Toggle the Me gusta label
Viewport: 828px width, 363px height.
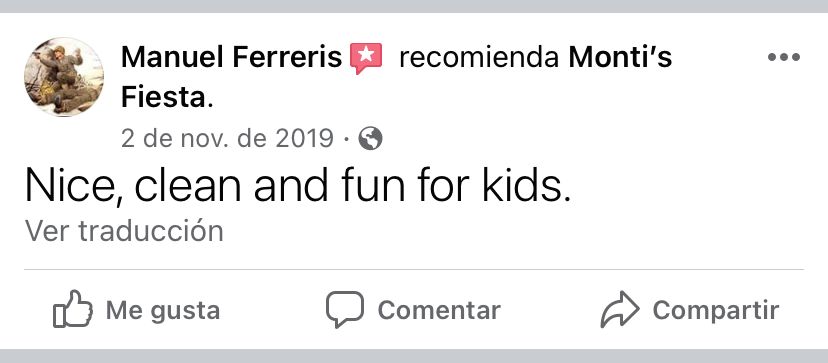(163, 310)
